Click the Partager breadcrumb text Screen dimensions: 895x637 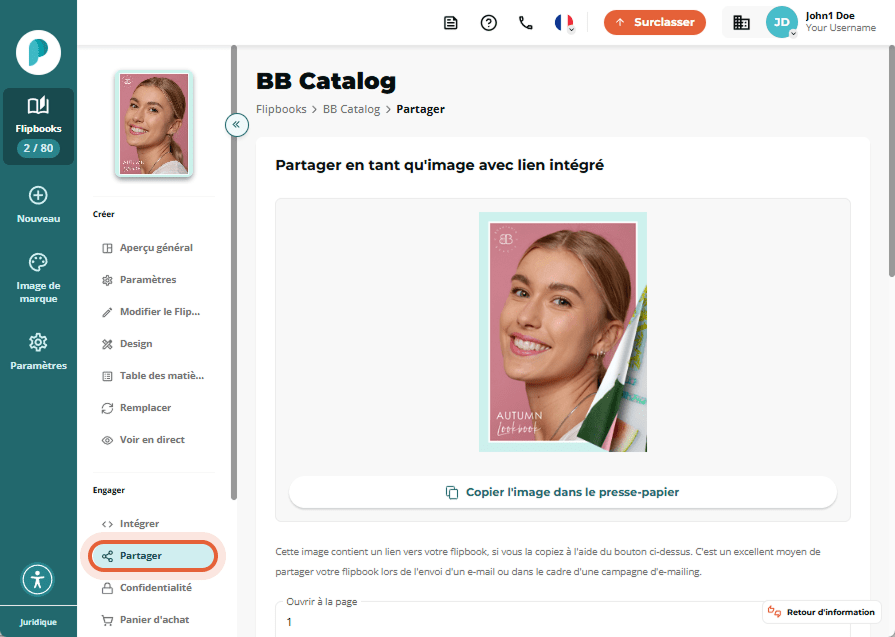click(421, 109)
